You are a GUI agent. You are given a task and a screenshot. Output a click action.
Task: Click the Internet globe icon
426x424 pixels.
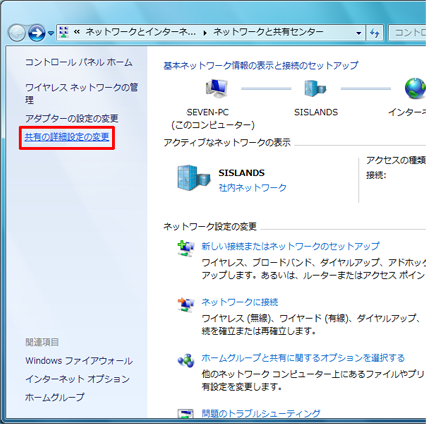[x=415, y=89]
